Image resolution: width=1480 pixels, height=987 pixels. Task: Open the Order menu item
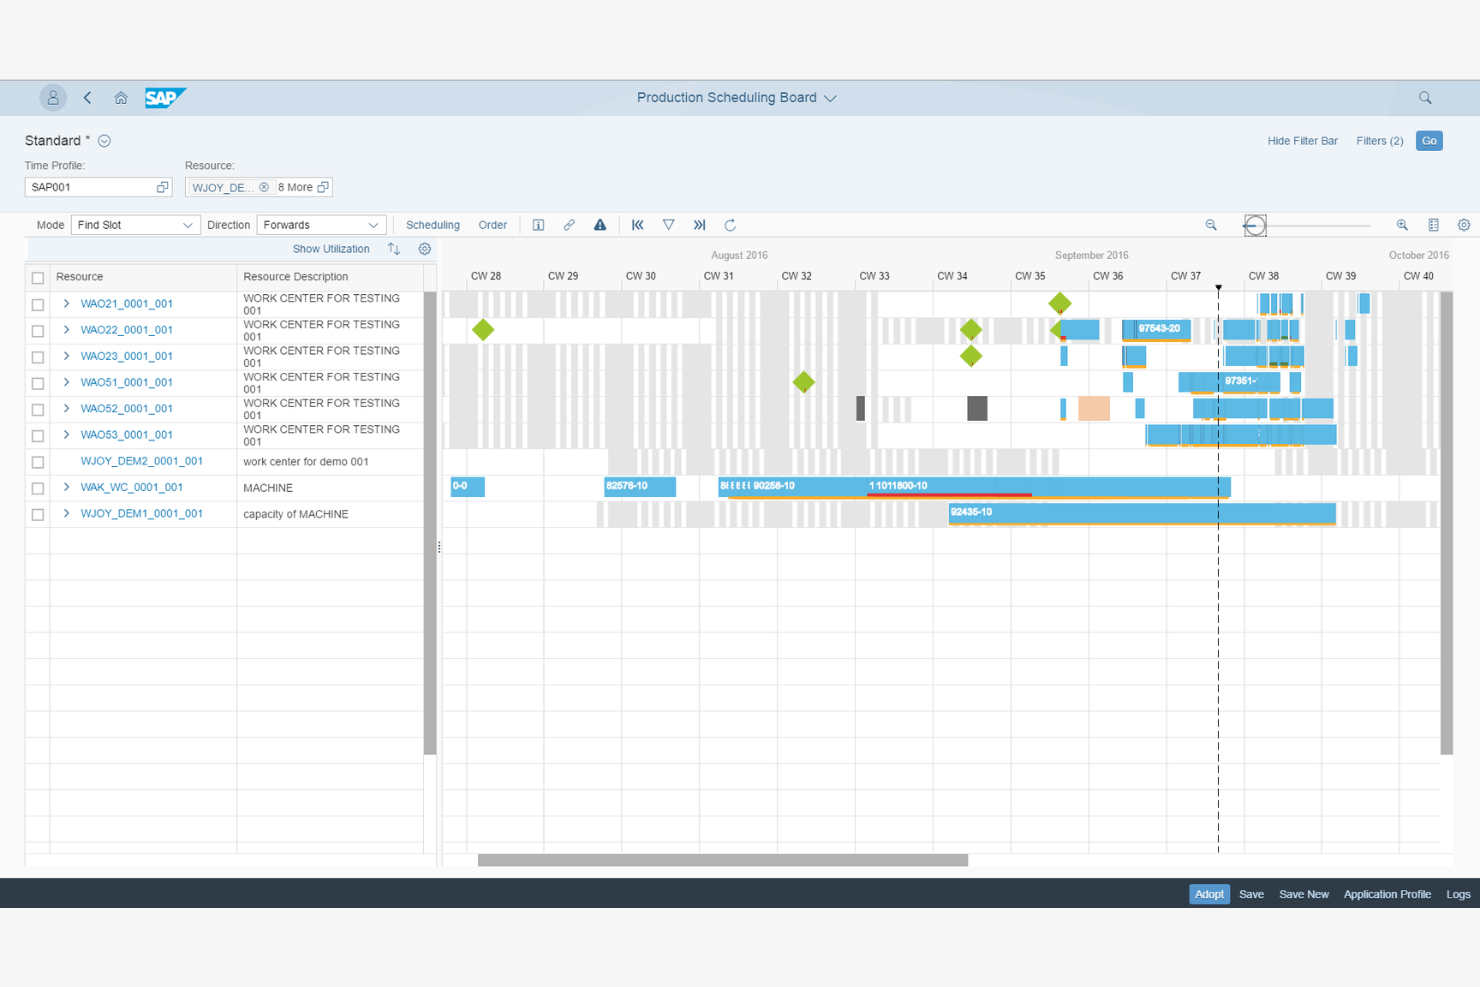(492, 224)
